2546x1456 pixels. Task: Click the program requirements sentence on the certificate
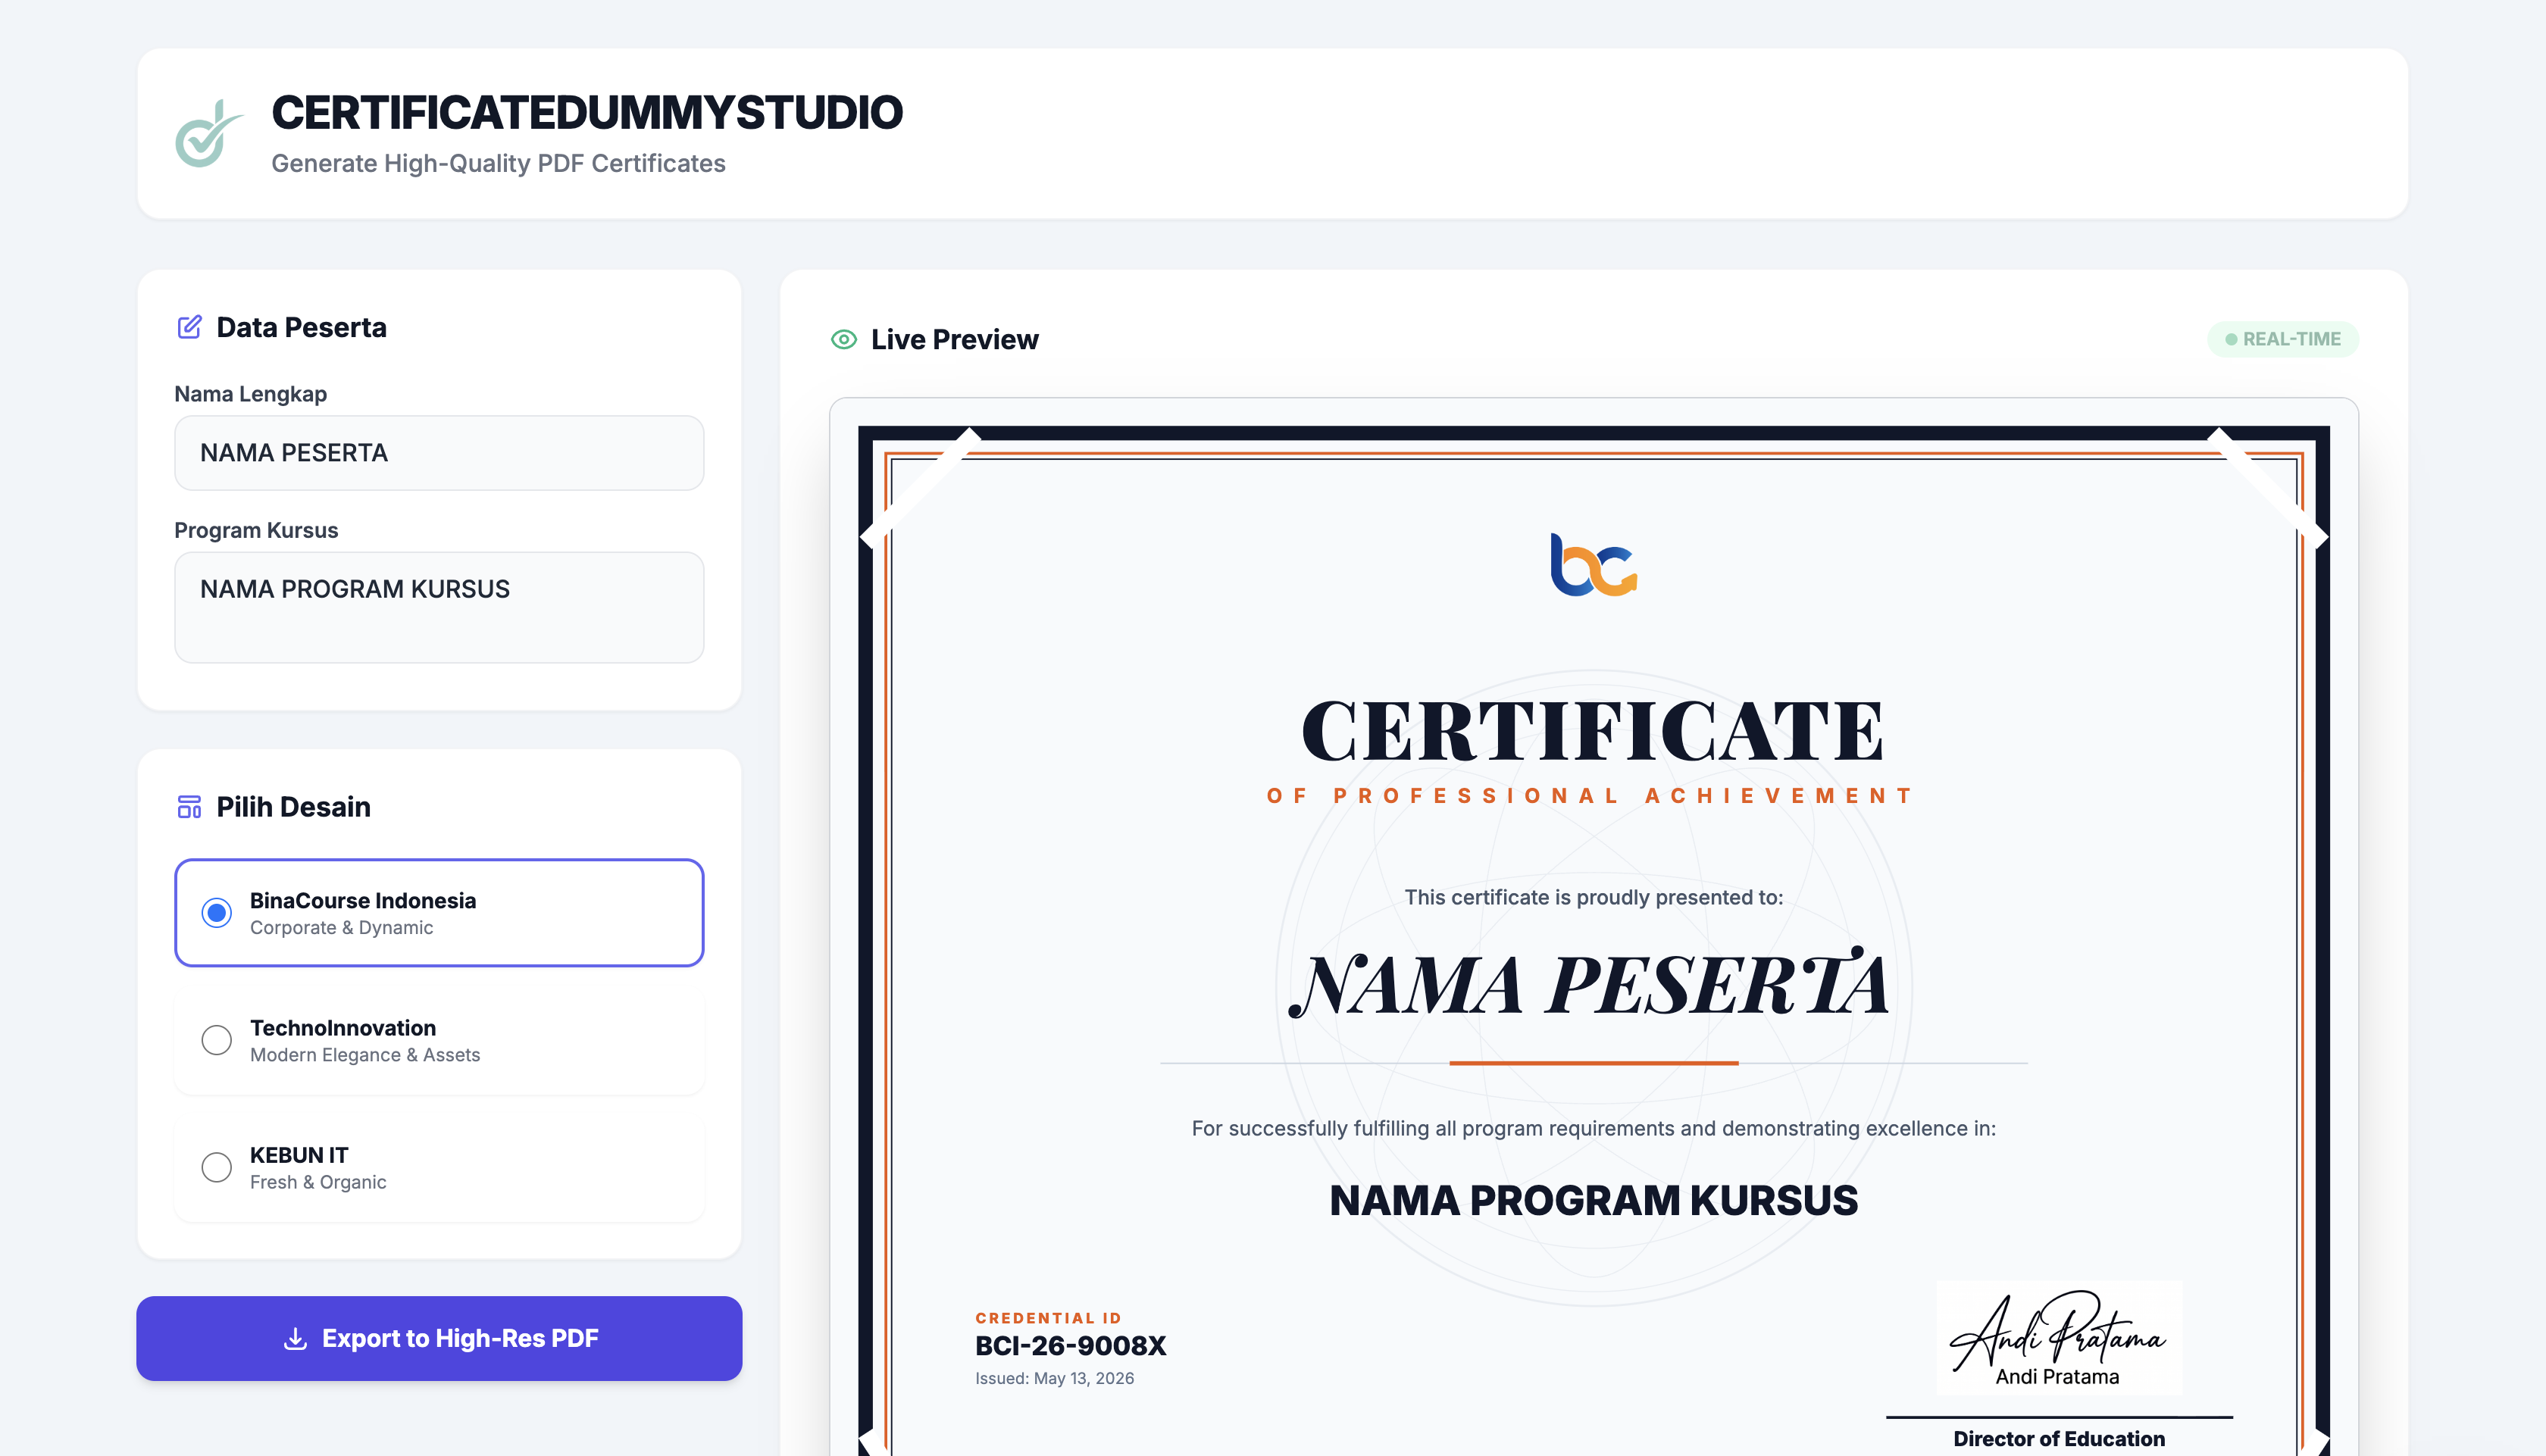pyautogui.click(x=1593, y=1128)
